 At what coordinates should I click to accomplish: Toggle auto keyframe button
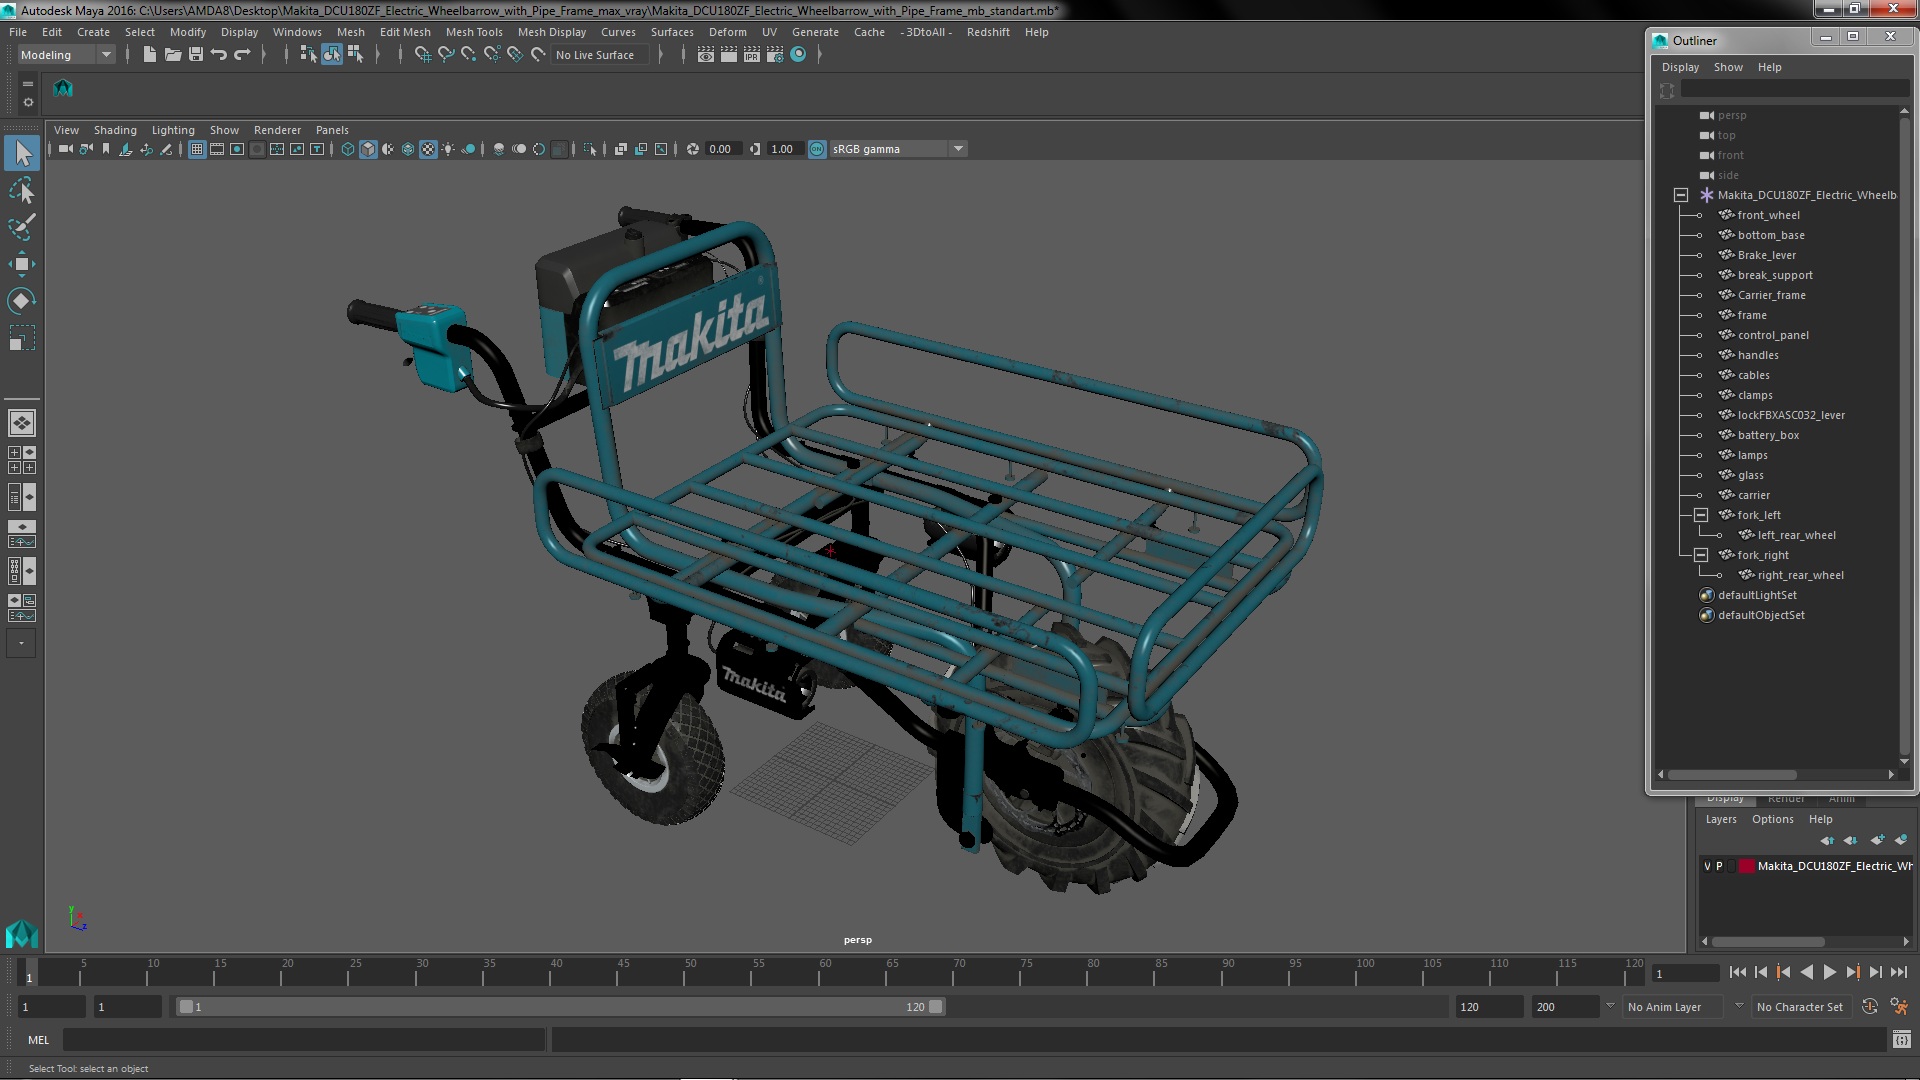point(1870,1007)
